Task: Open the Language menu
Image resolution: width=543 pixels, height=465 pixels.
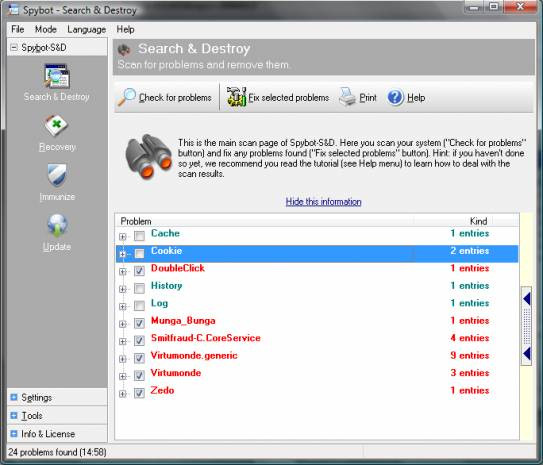Action: click(87, 30)
